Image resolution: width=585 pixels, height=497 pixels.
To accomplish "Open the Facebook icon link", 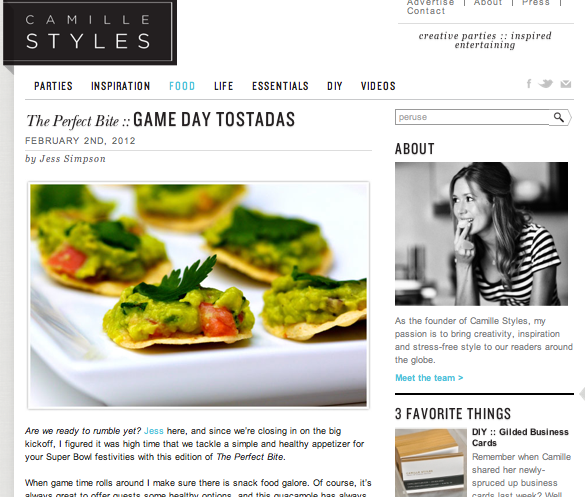I will point(529,84).
